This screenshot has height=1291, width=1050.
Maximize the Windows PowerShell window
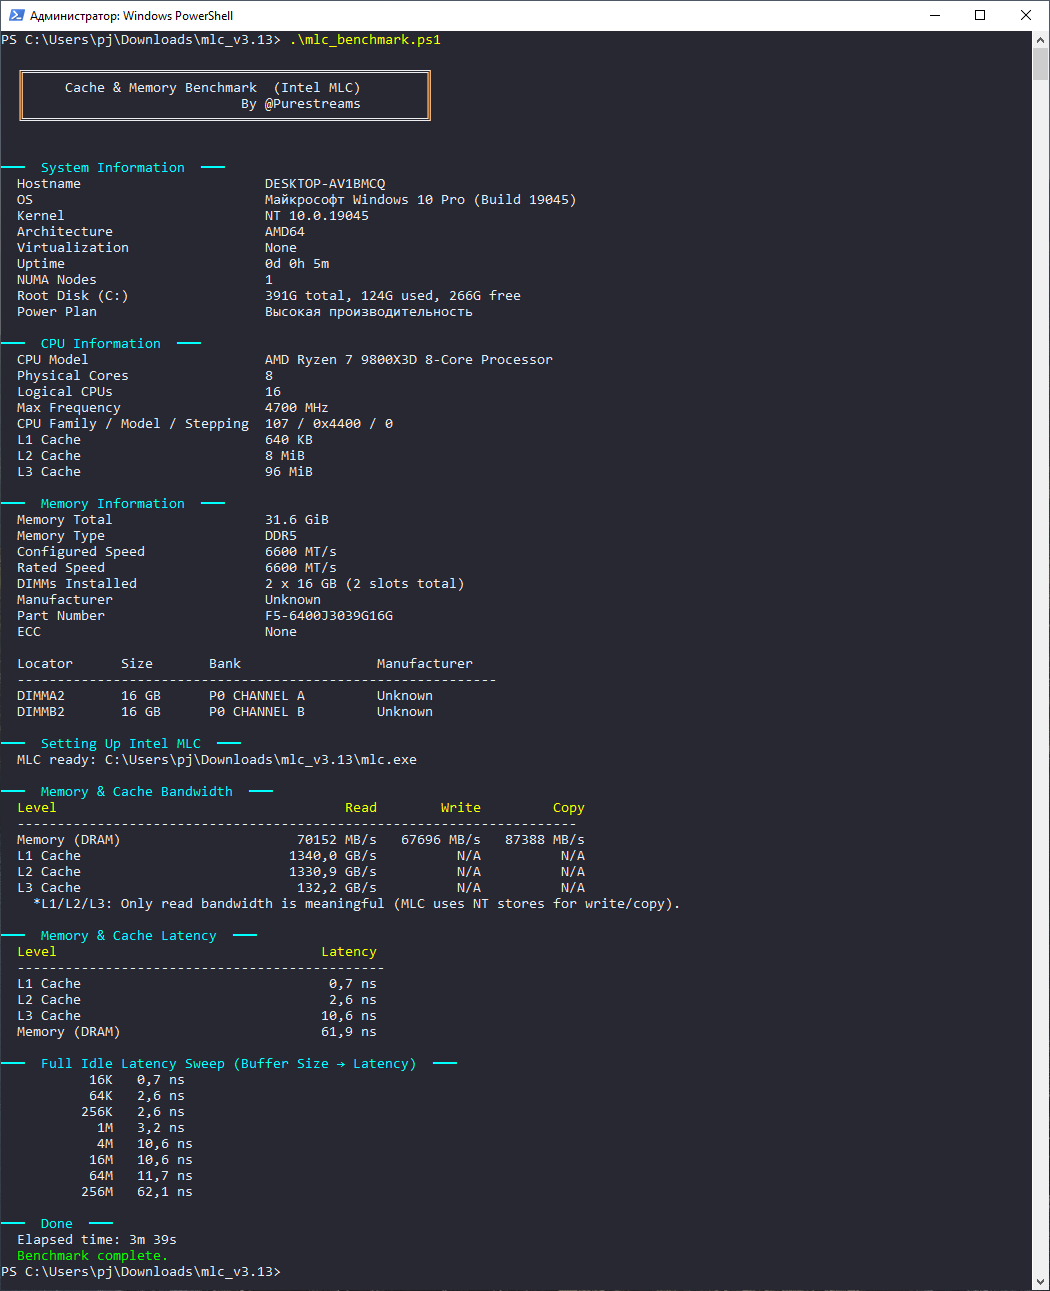980,15
